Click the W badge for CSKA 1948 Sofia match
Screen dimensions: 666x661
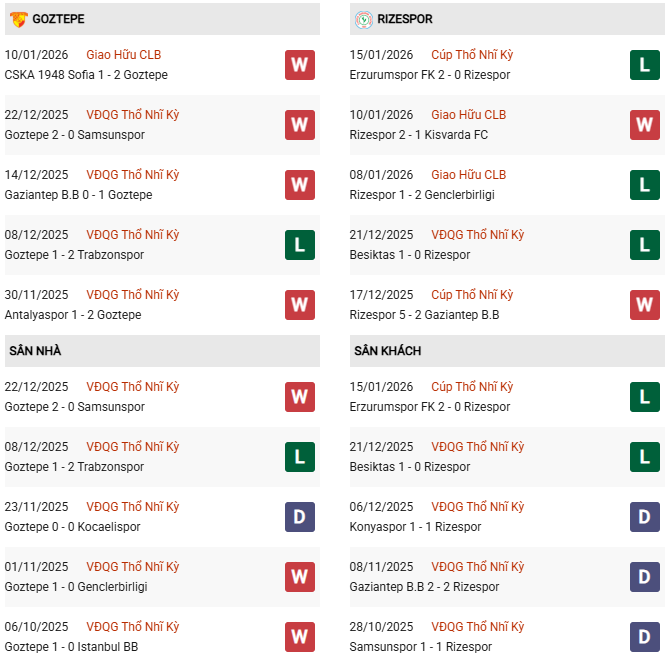pyautogui.click(x=299, y=65)
